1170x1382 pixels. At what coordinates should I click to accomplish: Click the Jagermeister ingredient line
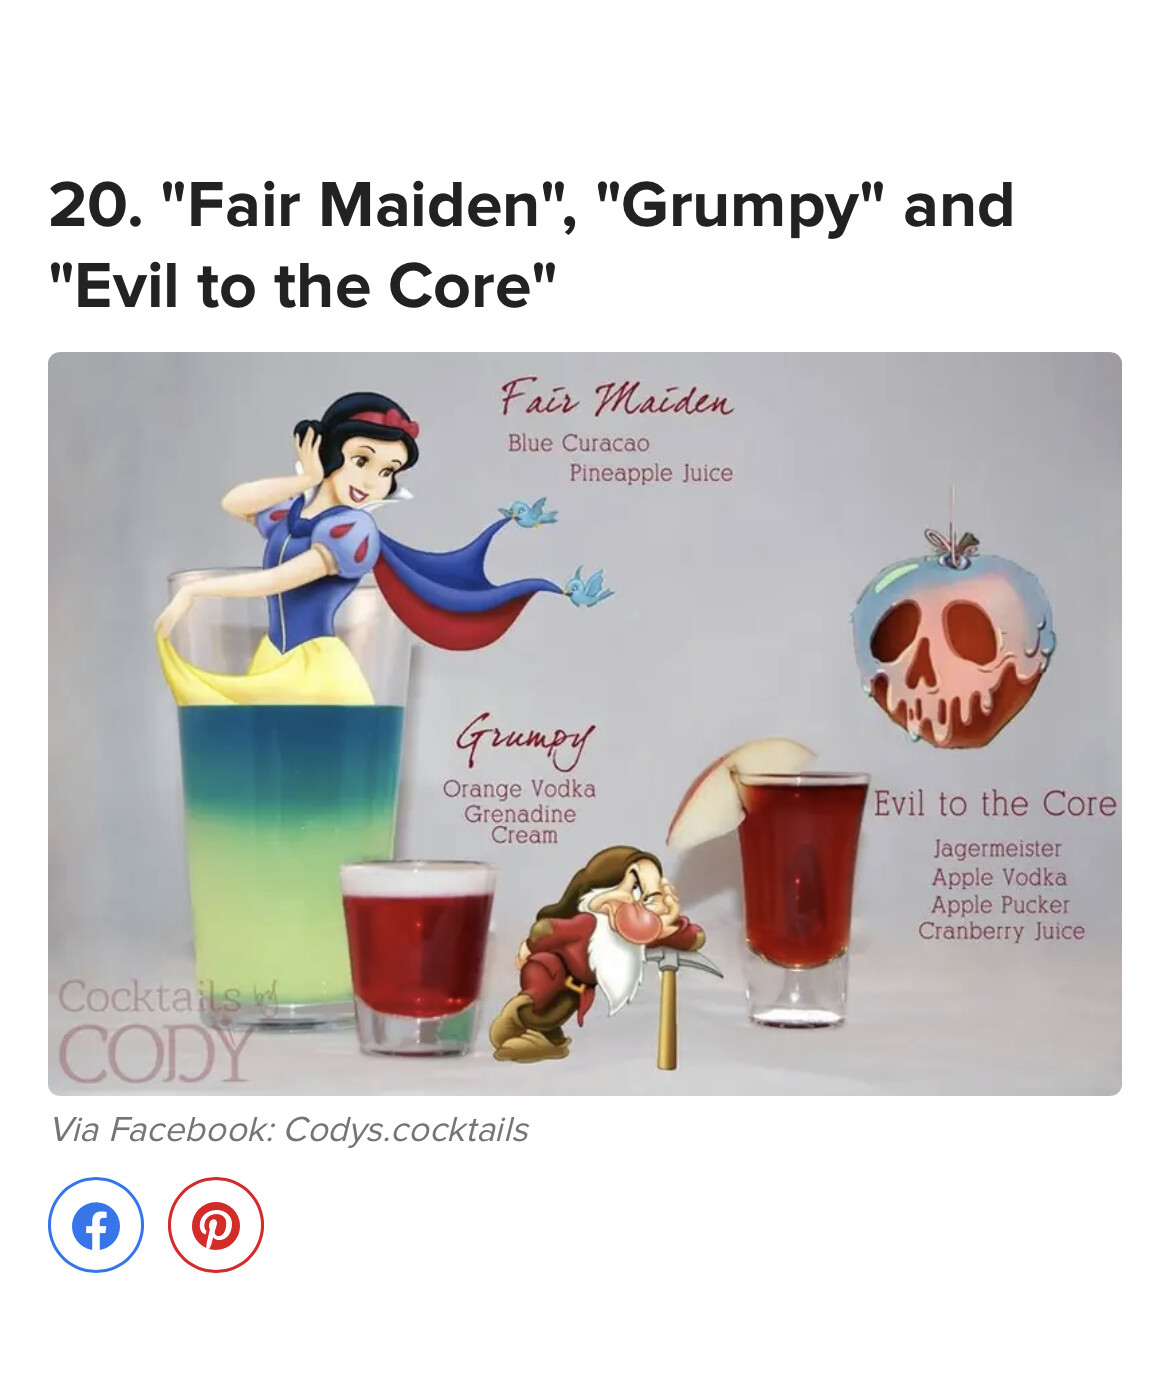coord(997,849)
